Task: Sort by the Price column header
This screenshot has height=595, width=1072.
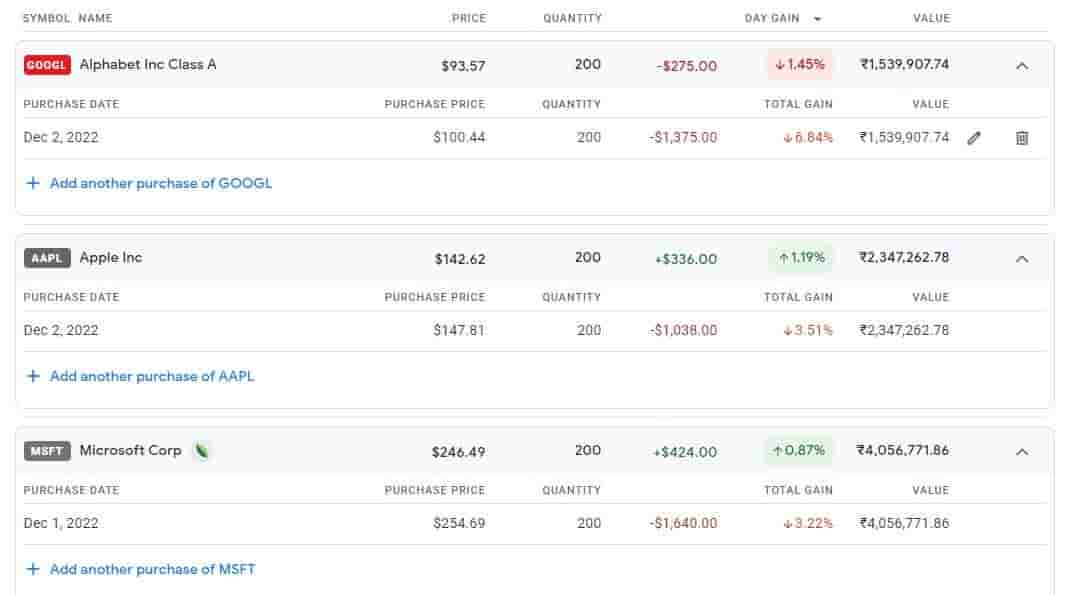Action: [468, 18]
